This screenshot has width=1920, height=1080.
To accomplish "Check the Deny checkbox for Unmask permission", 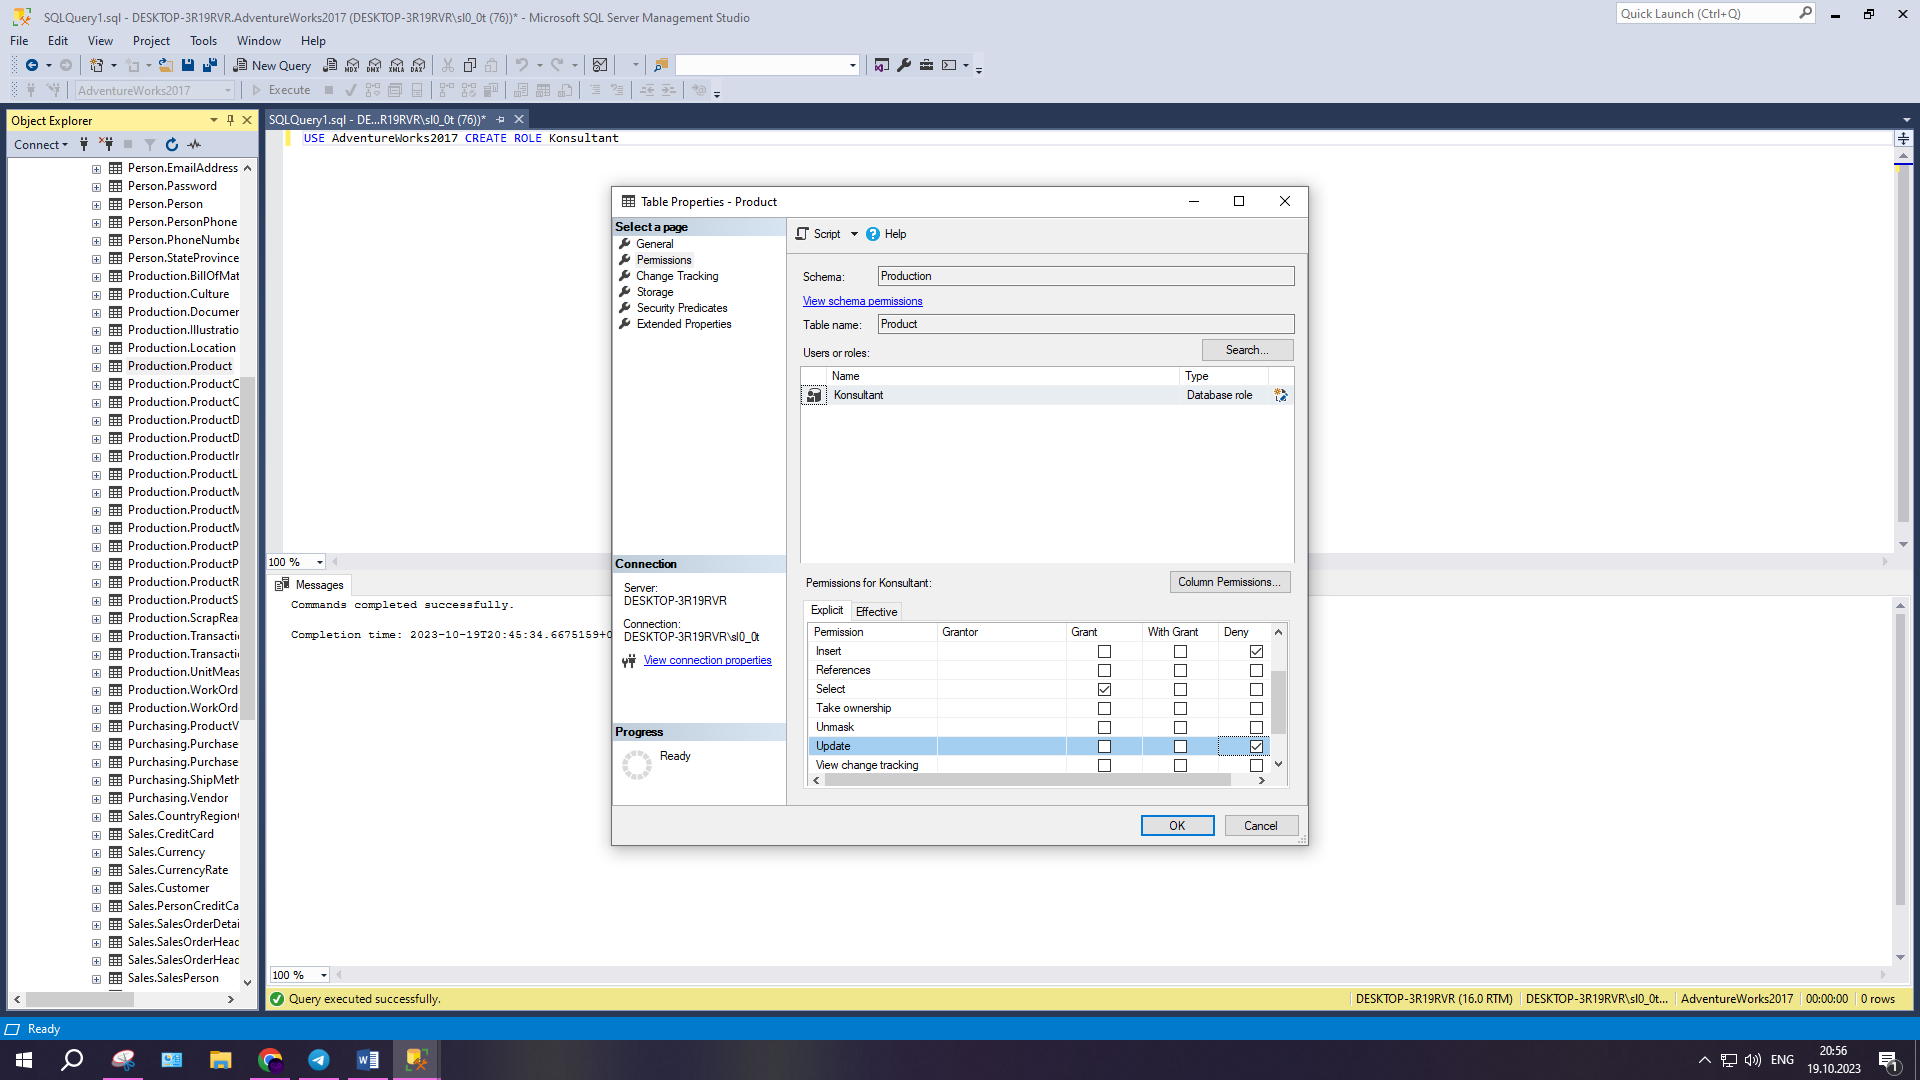I will pos(1256,728).
